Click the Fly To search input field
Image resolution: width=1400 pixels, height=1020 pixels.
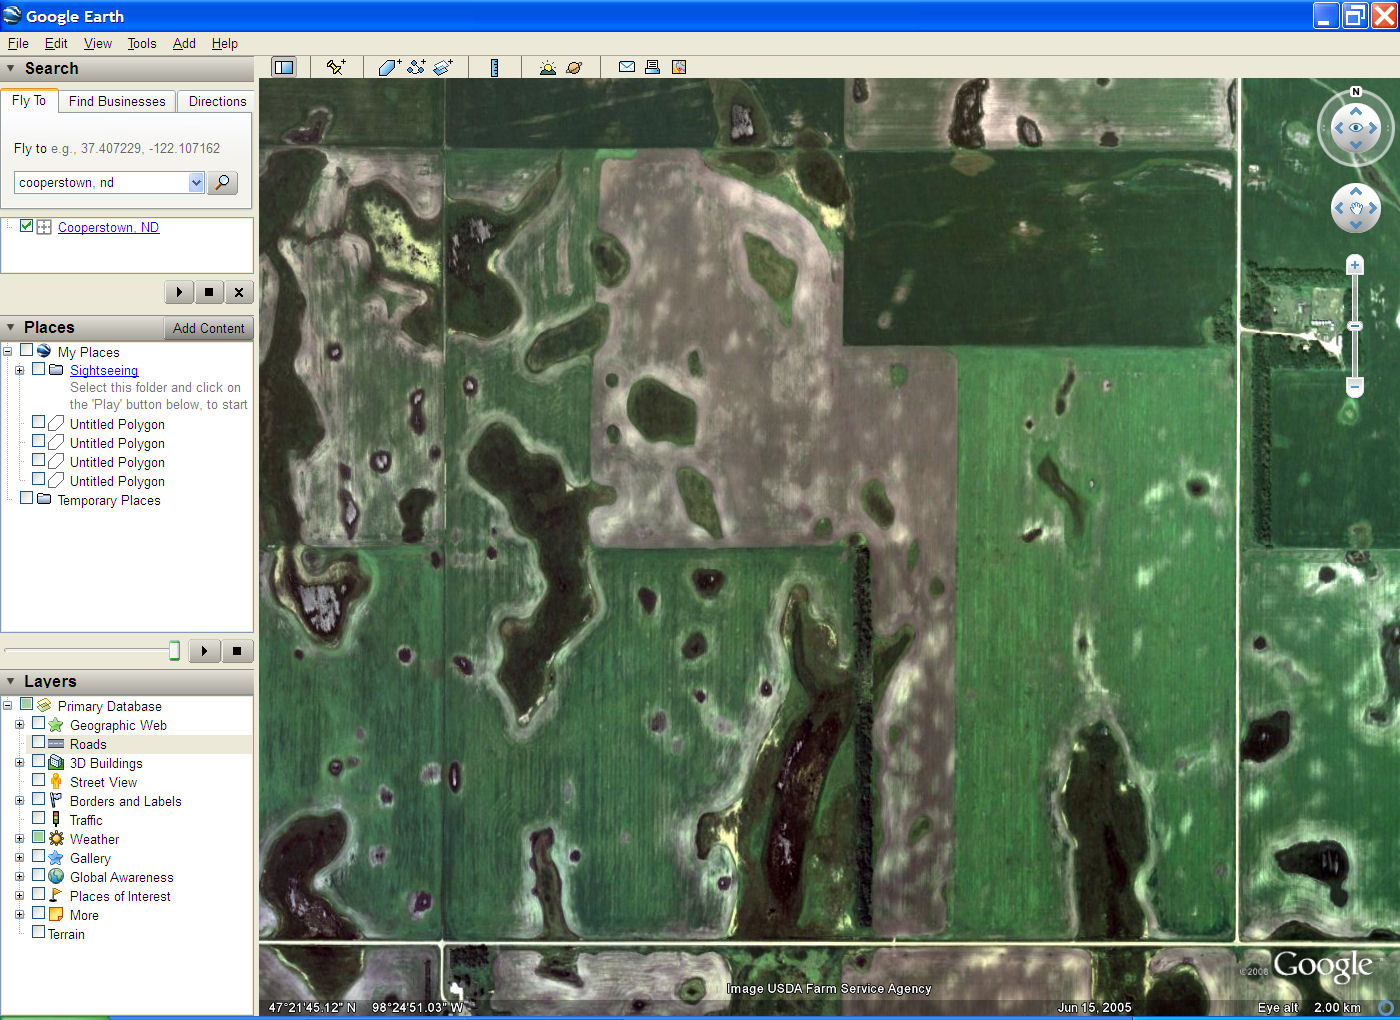[x=101, y=182]
